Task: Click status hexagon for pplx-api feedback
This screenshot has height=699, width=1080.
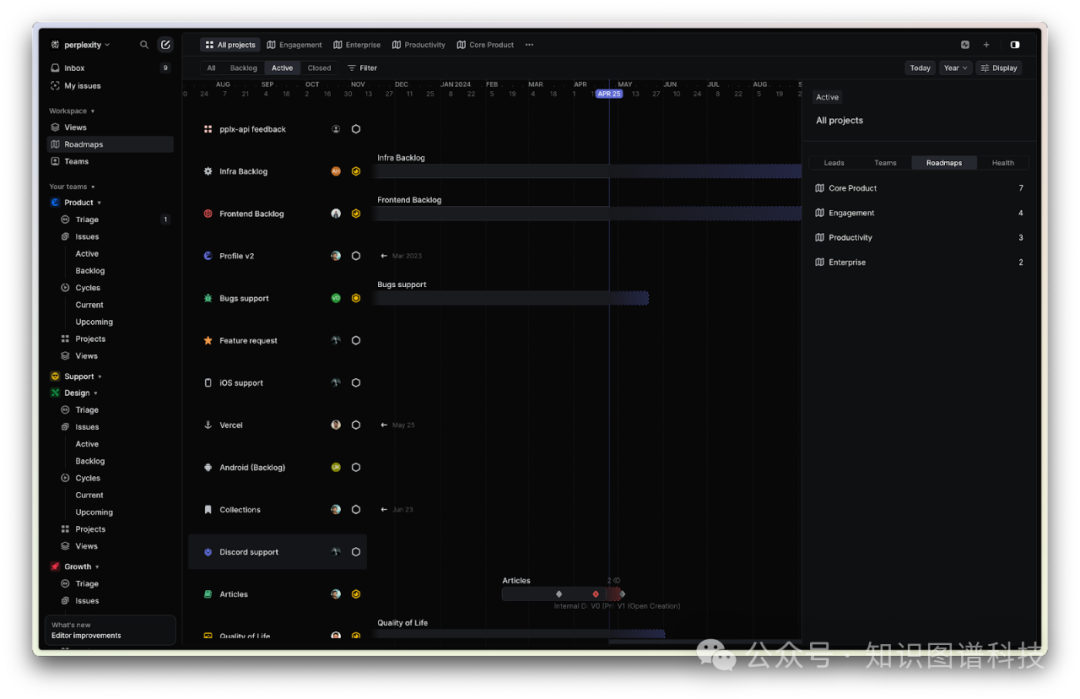Action: 356,129
